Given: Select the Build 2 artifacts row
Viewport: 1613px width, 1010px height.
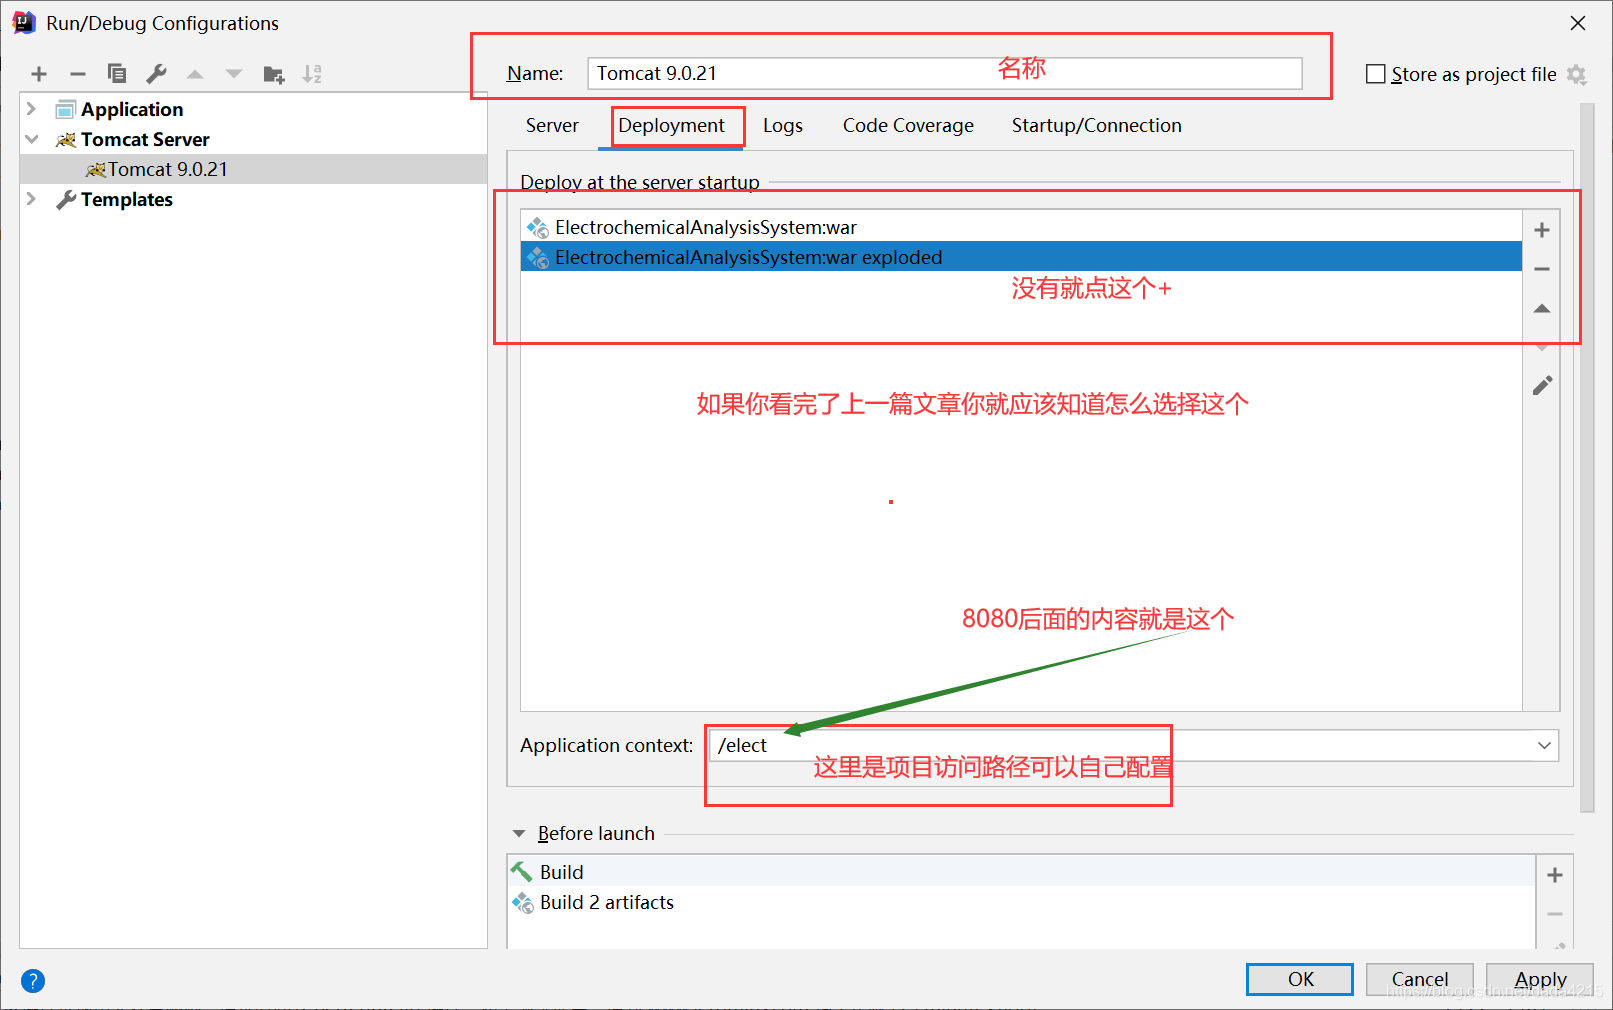Looking at the screenshot, I should tap(1021, 903).
